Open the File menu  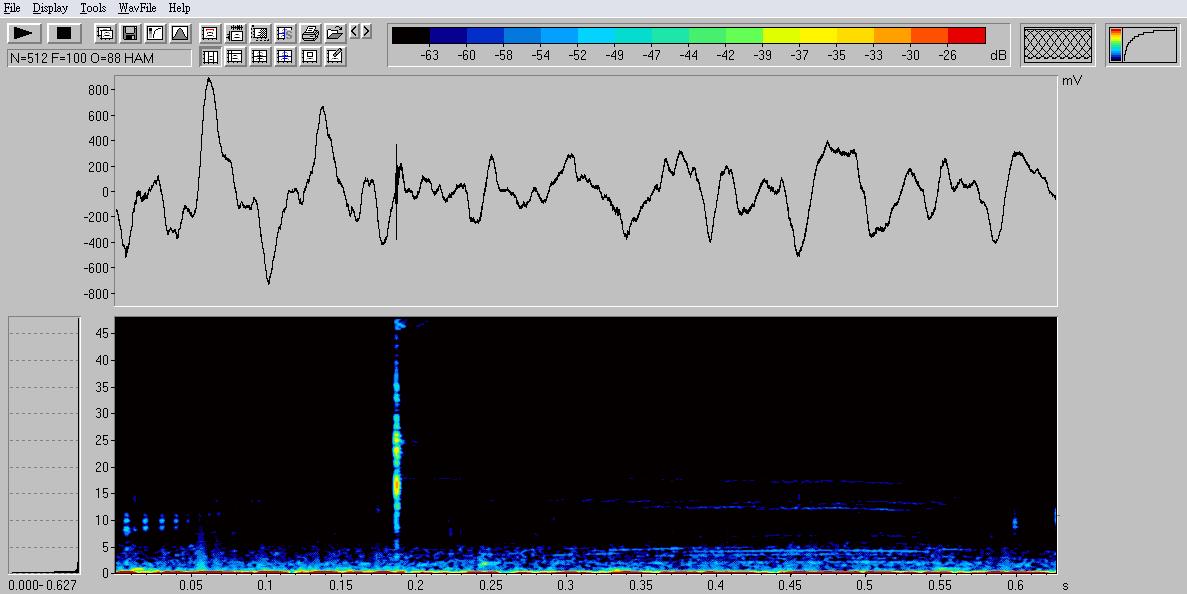12,8
